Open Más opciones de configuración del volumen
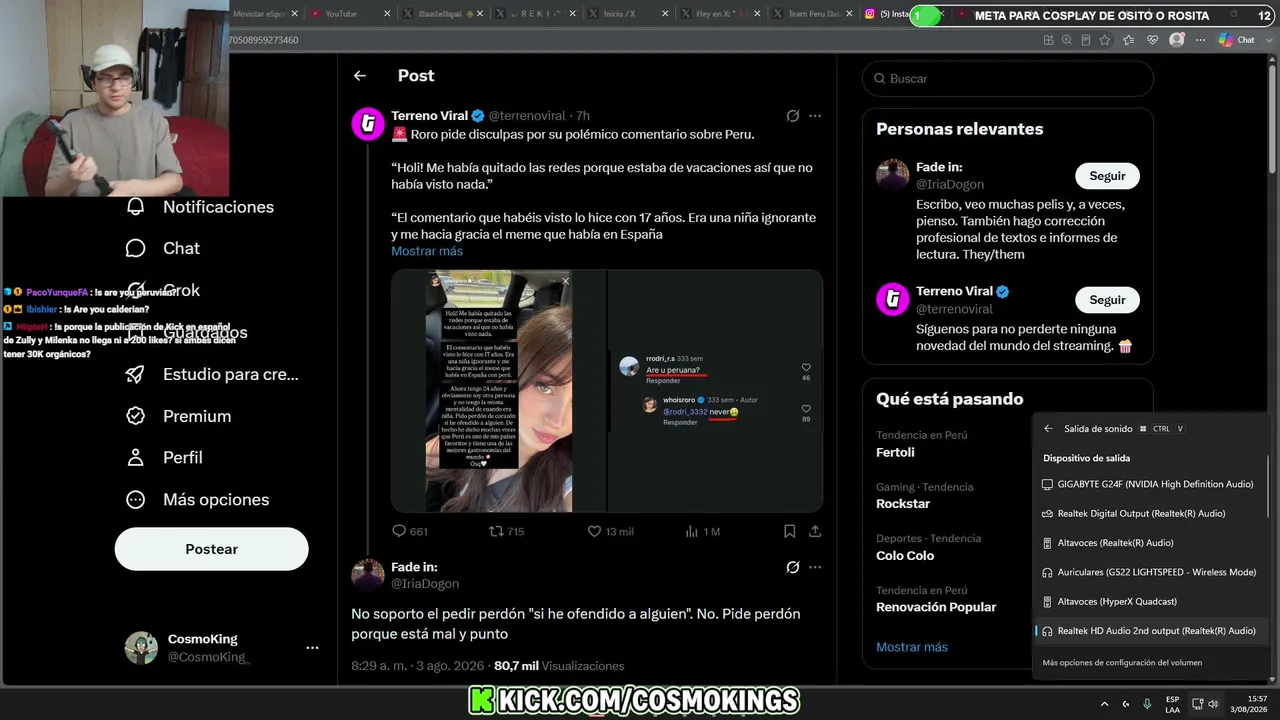Viewport: 1280px width, 720px height. [x=1122, y=662]
